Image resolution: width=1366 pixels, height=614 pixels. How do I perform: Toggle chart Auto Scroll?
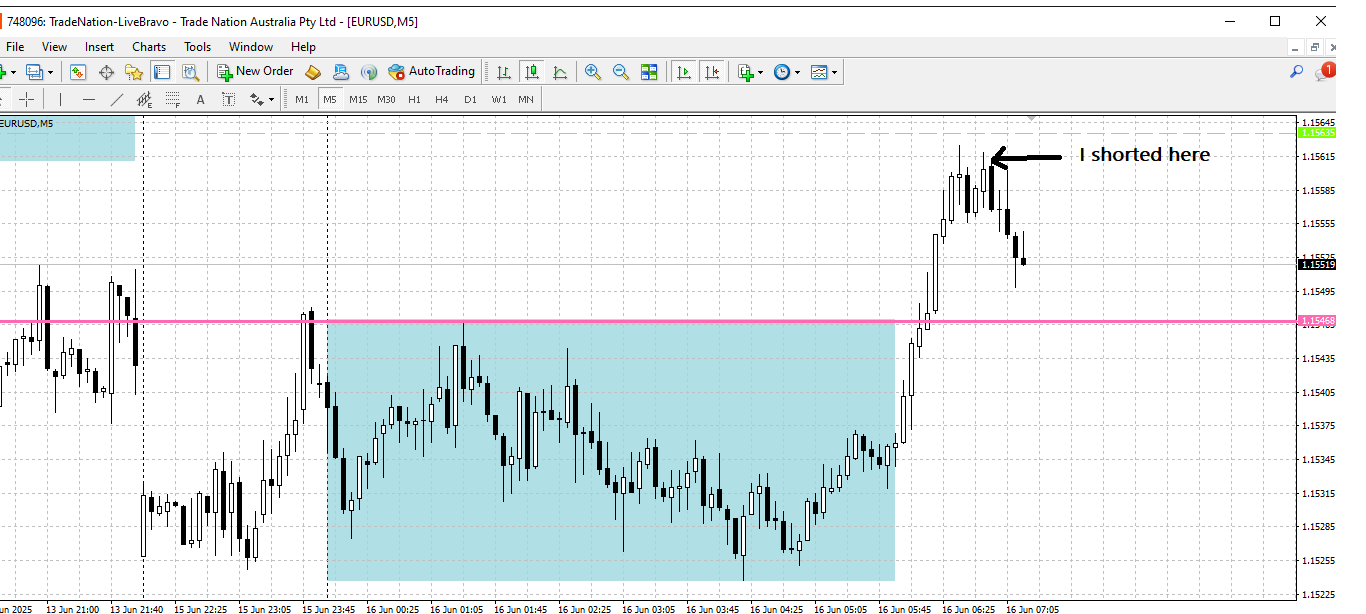point(684,72)
